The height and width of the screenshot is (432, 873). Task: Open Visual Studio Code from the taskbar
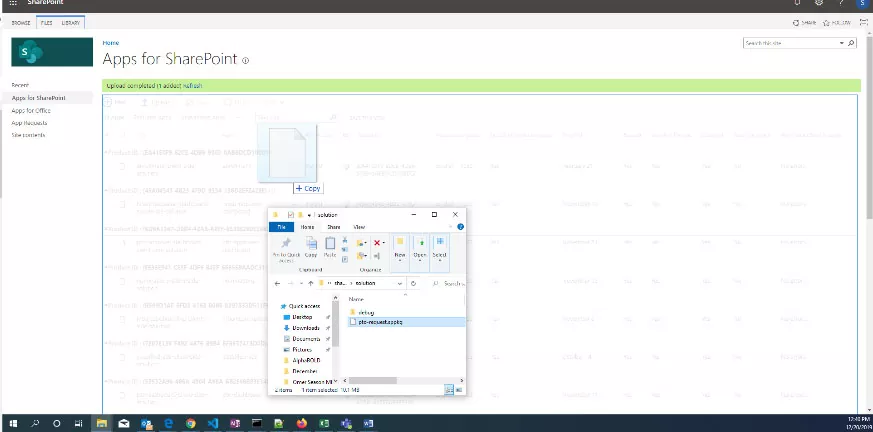pyautogui.click(x=213, y=423)
